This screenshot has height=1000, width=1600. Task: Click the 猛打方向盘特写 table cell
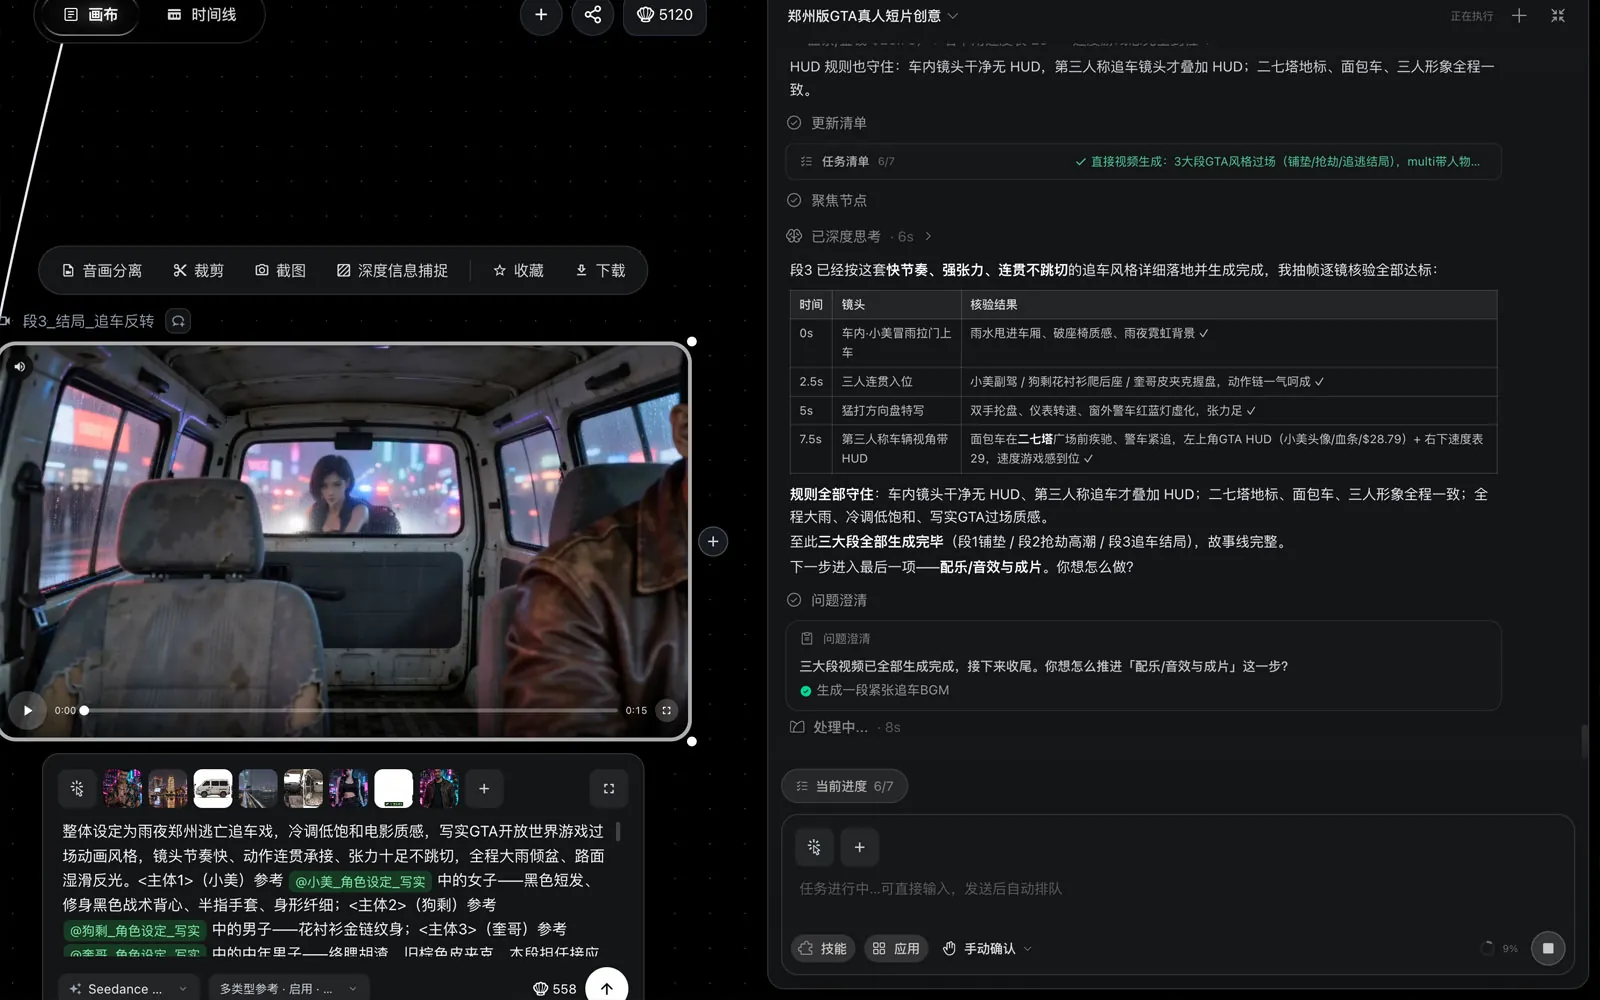click(897, 410)
